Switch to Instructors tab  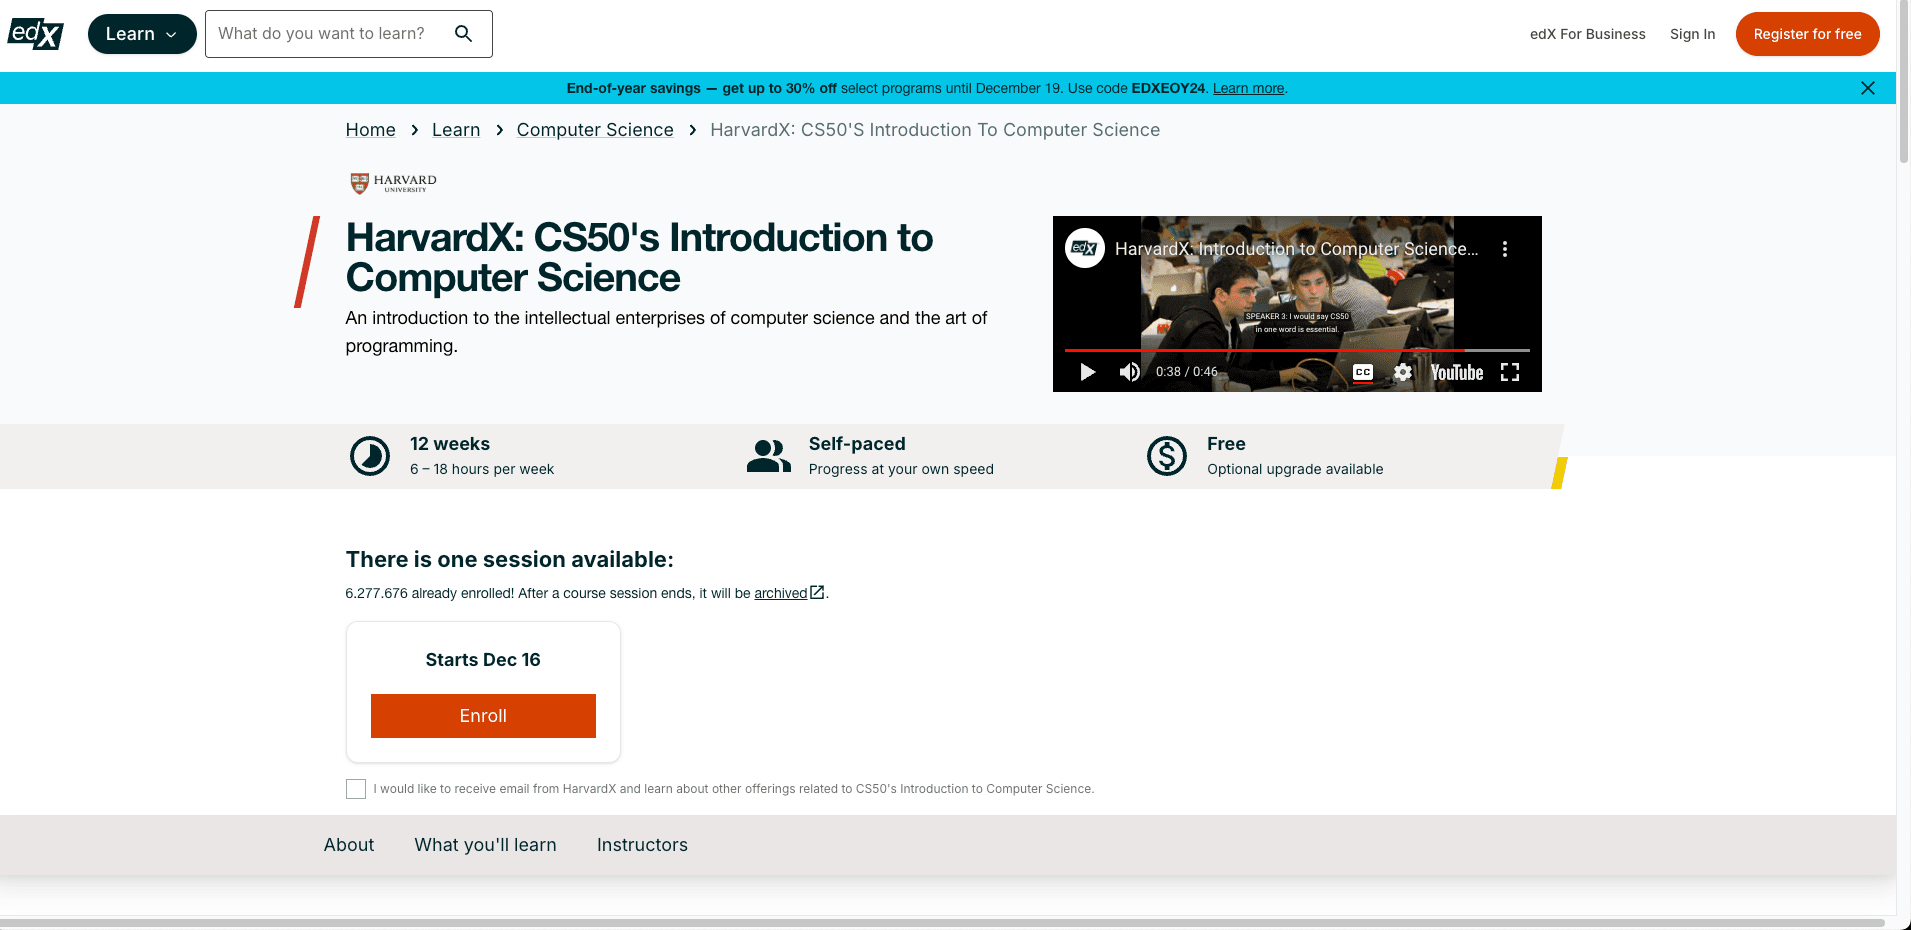[x=642, y=845]
